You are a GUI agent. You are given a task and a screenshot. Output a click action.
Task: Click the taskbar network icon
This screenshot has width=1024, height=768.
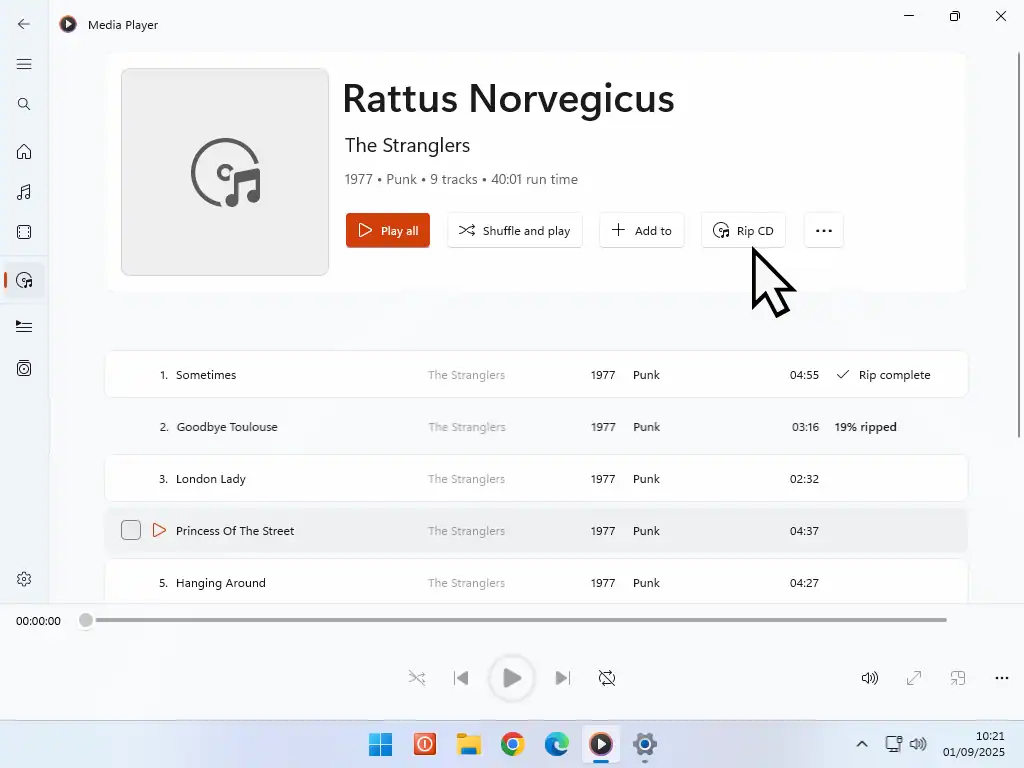click(x=893, y=744)
